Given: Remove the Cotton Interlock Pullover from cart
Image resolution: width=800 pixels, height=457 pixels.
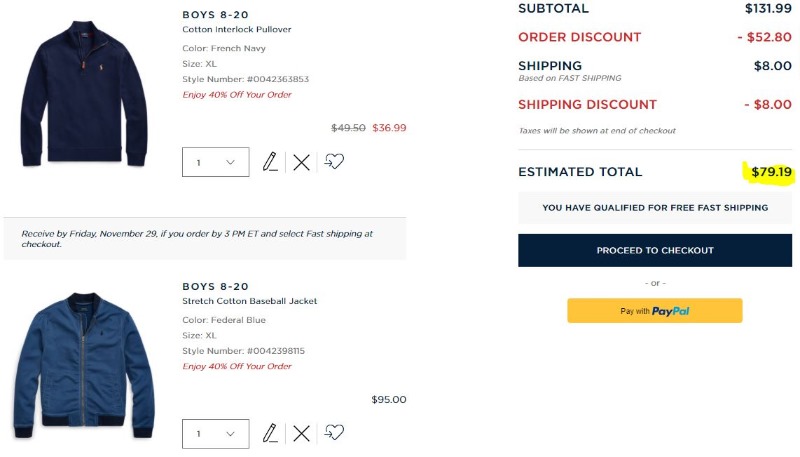Looking at the screenshot, I should (302, 162).
